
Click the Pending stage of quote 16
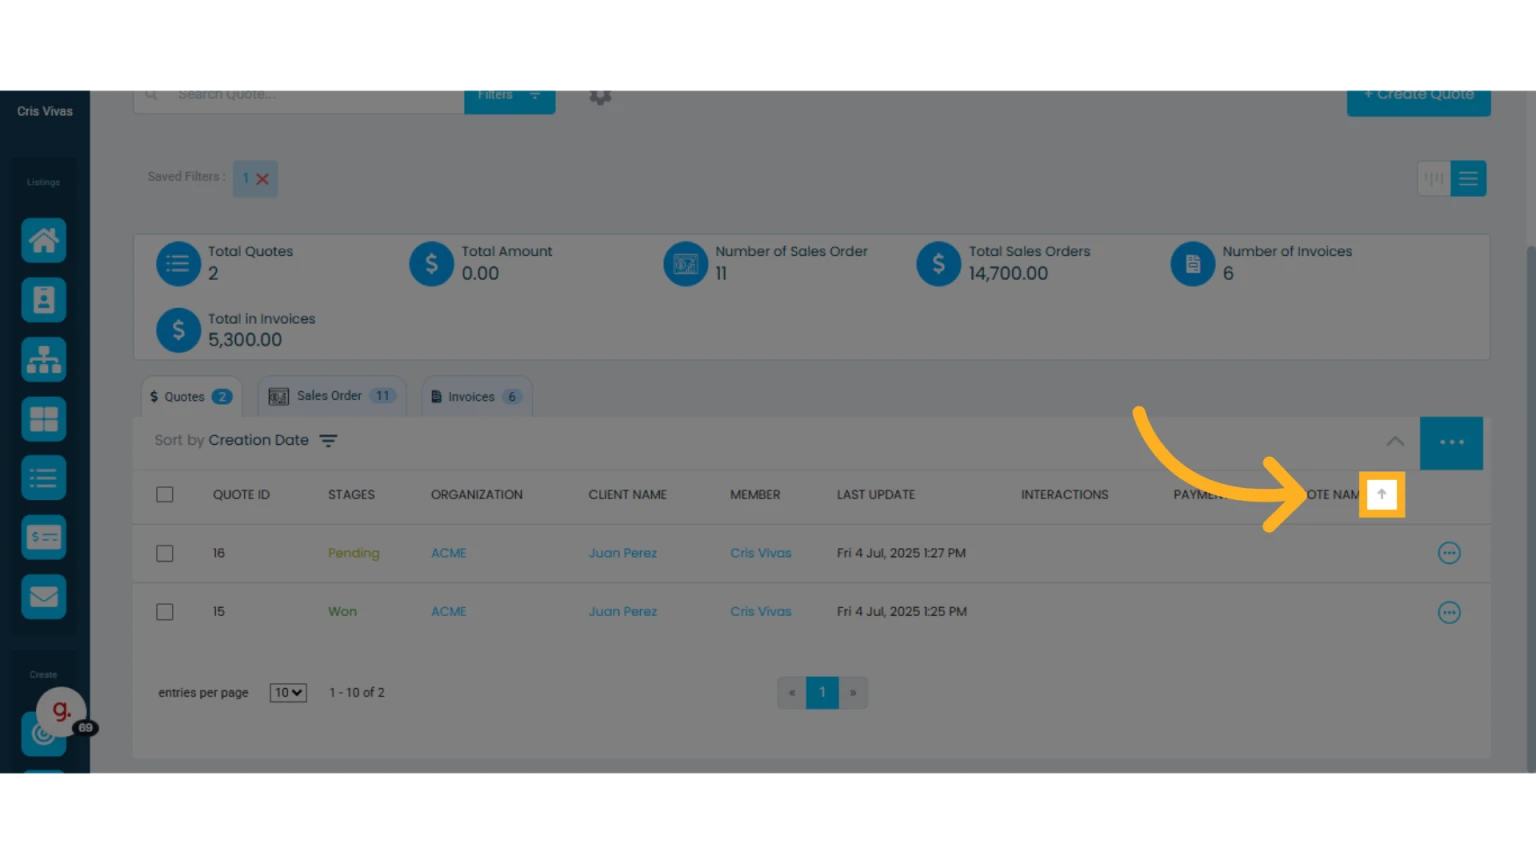pos(354,554)
